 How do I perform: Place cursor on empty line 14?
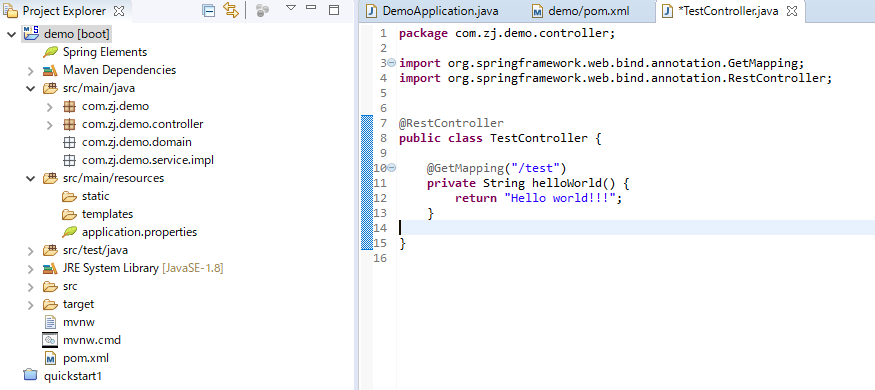[x=637, y=228]
